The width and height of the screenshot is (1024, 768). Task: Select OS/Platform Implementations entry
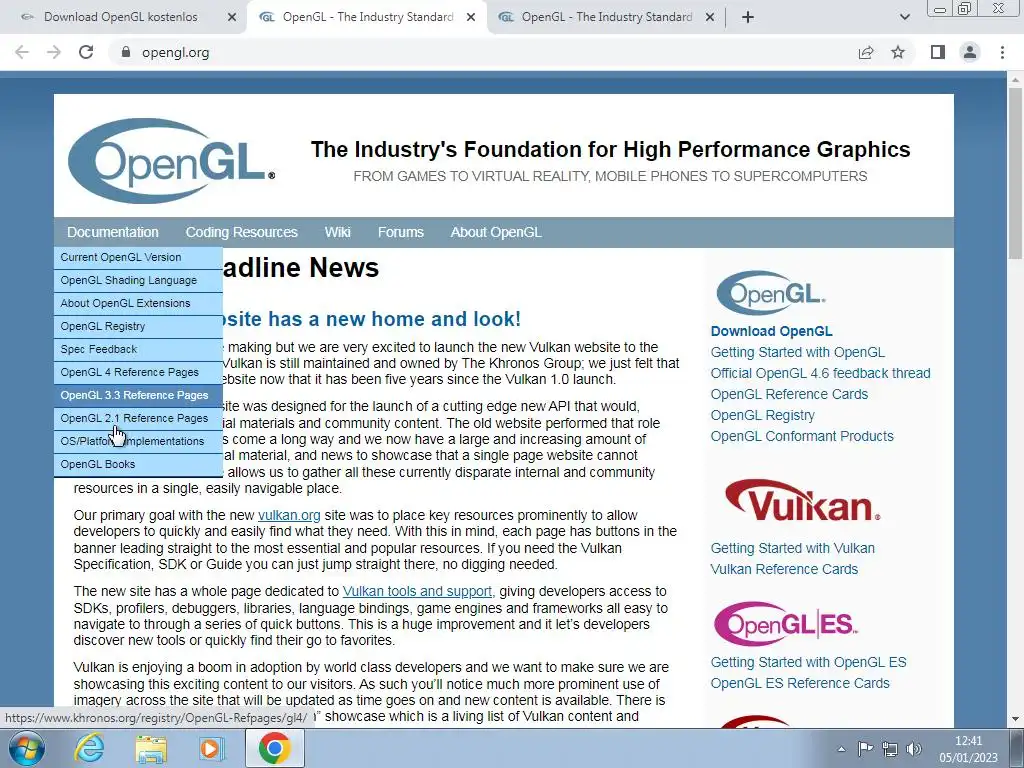pos(138,441)
